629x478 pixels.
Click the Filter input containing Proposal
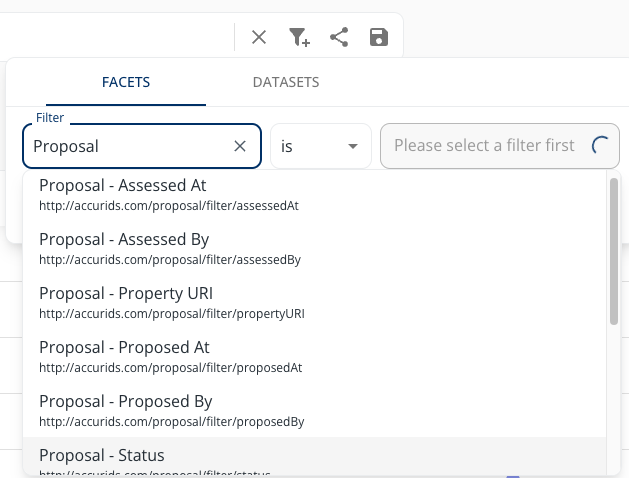tap(130, 146)
